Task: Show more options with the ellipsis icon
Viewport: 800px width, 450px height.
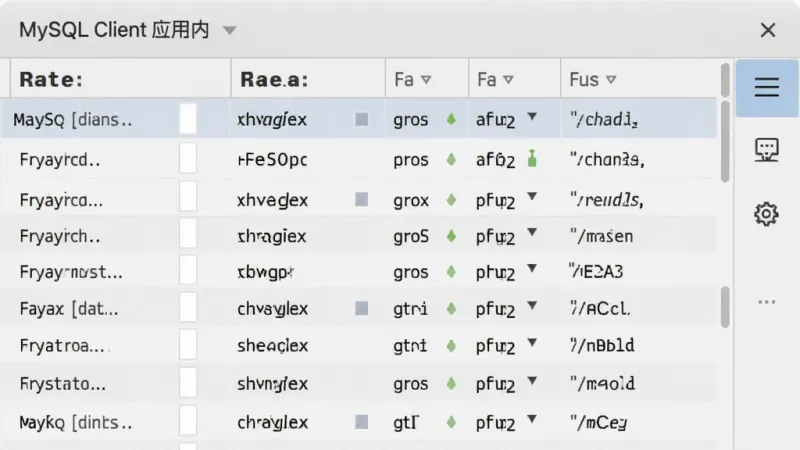Action: (x=766, y=302)
